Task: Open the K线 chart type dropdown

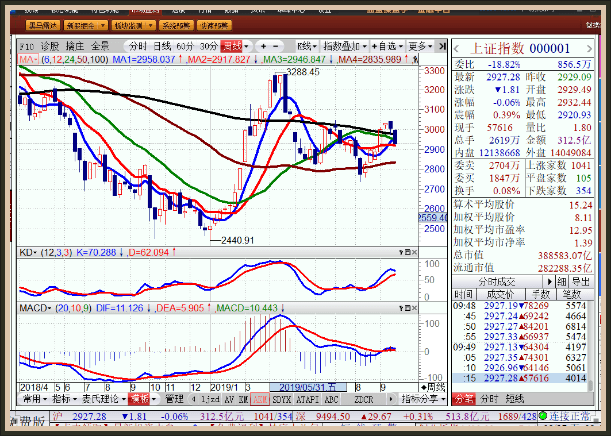Action: (x=307, y=47)
